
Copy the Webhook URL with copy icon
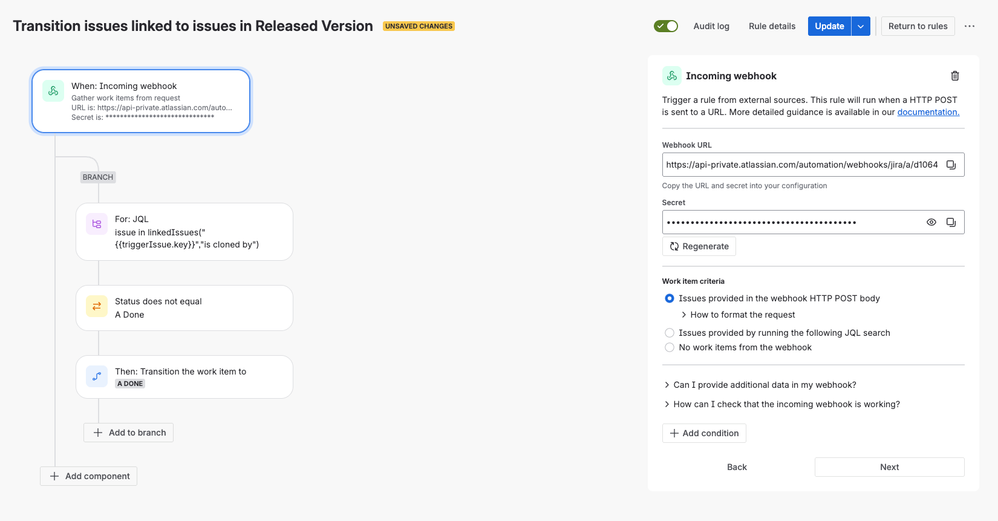pyautogui.click(x=951, y=165)
